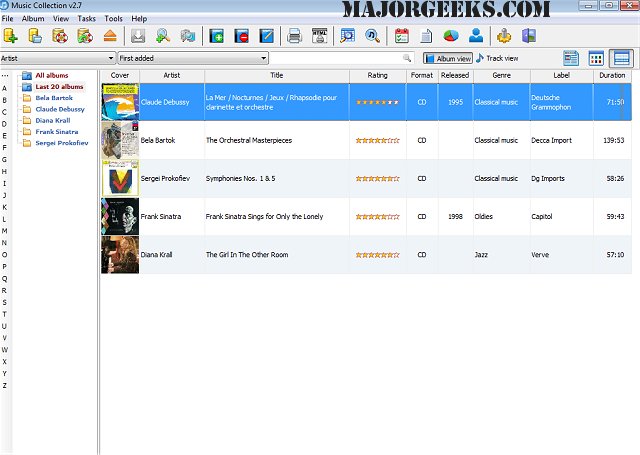Select the rightmost list layout toggle
This screenshot has width=640, height=455.
coord(621,59)
